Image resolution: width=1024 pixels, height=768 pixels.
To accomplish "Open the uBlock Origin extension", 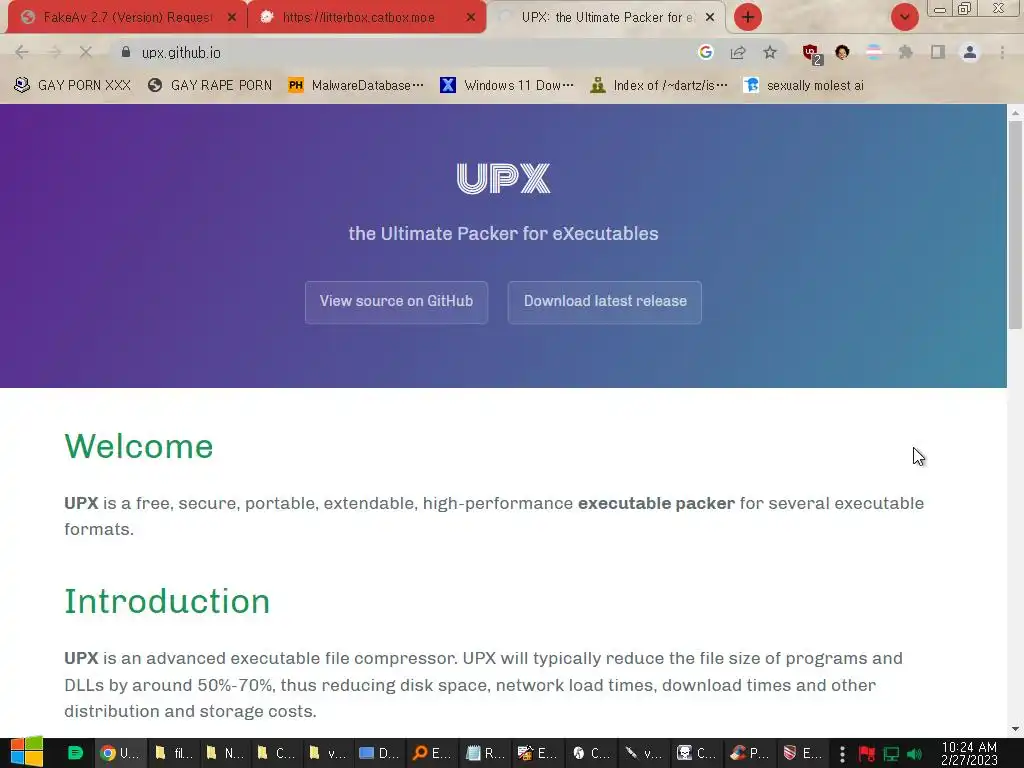I will [812, 53].
